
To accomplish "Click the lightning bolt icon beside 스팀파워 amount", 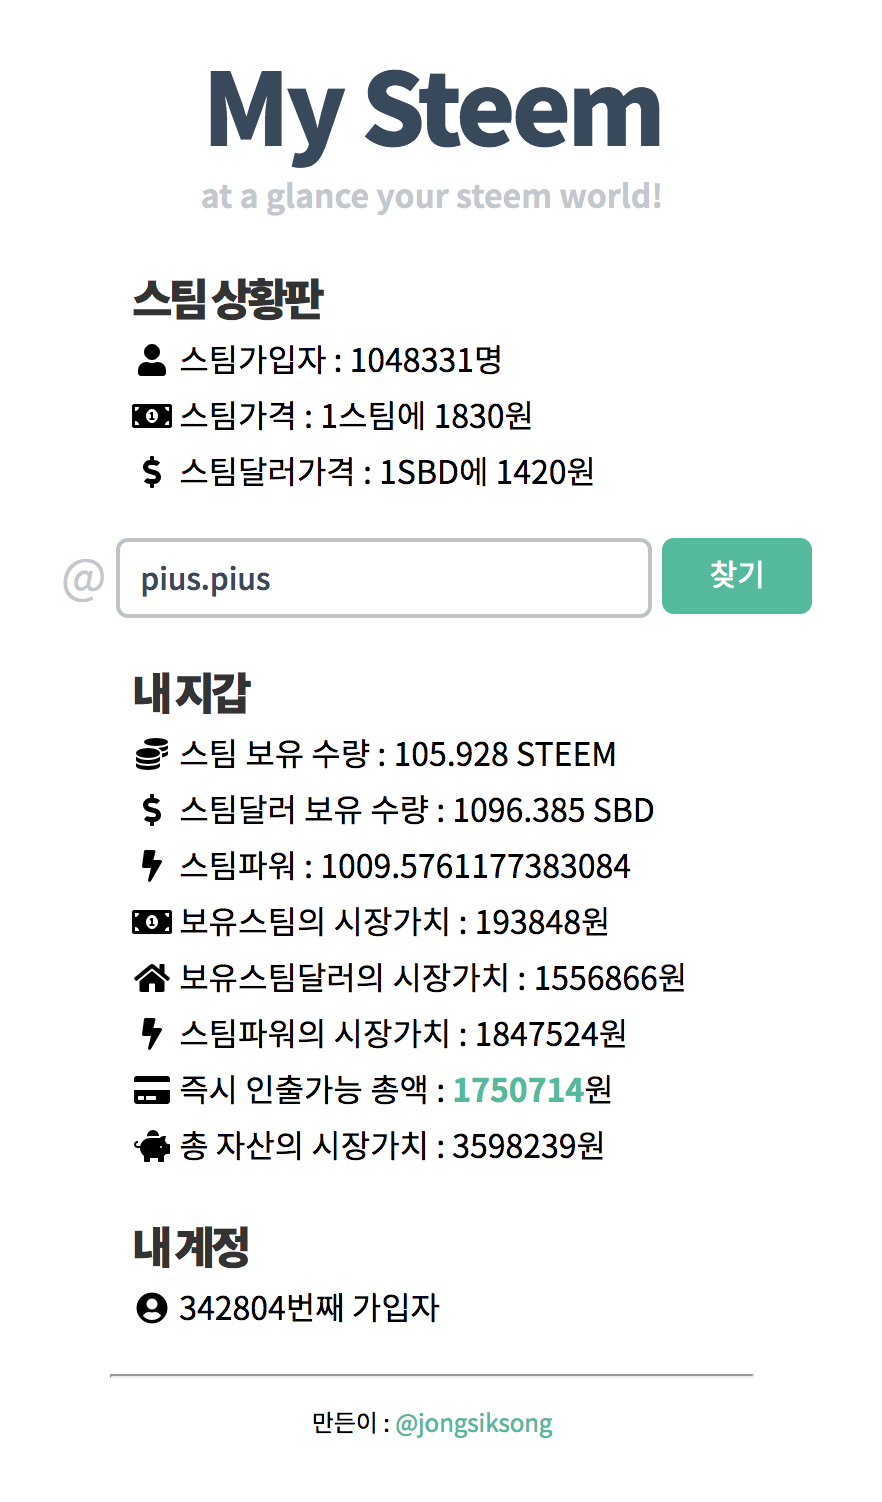I will [x=151, y=866].
